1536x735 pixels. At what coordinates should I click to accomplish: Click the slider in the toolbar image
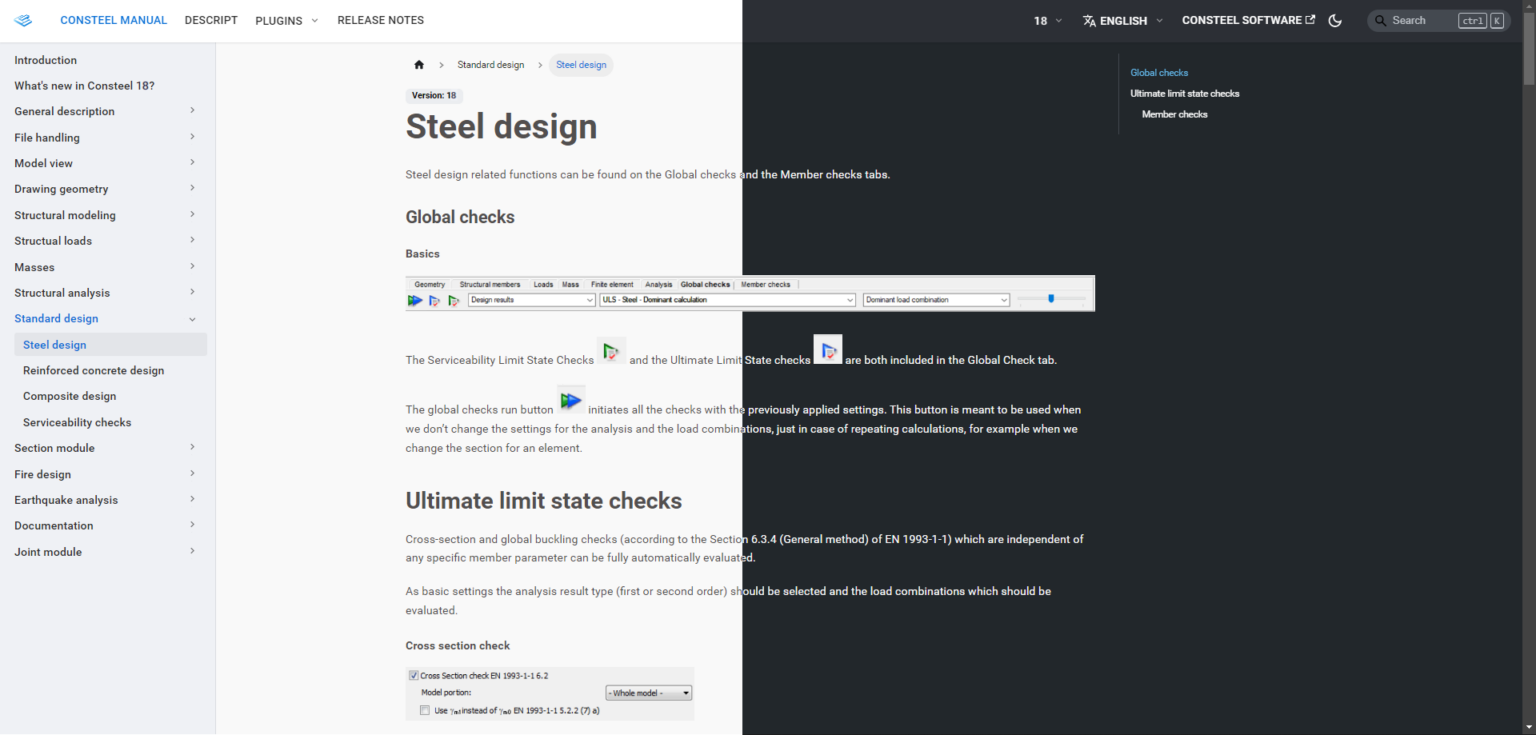pos(1051,298)
